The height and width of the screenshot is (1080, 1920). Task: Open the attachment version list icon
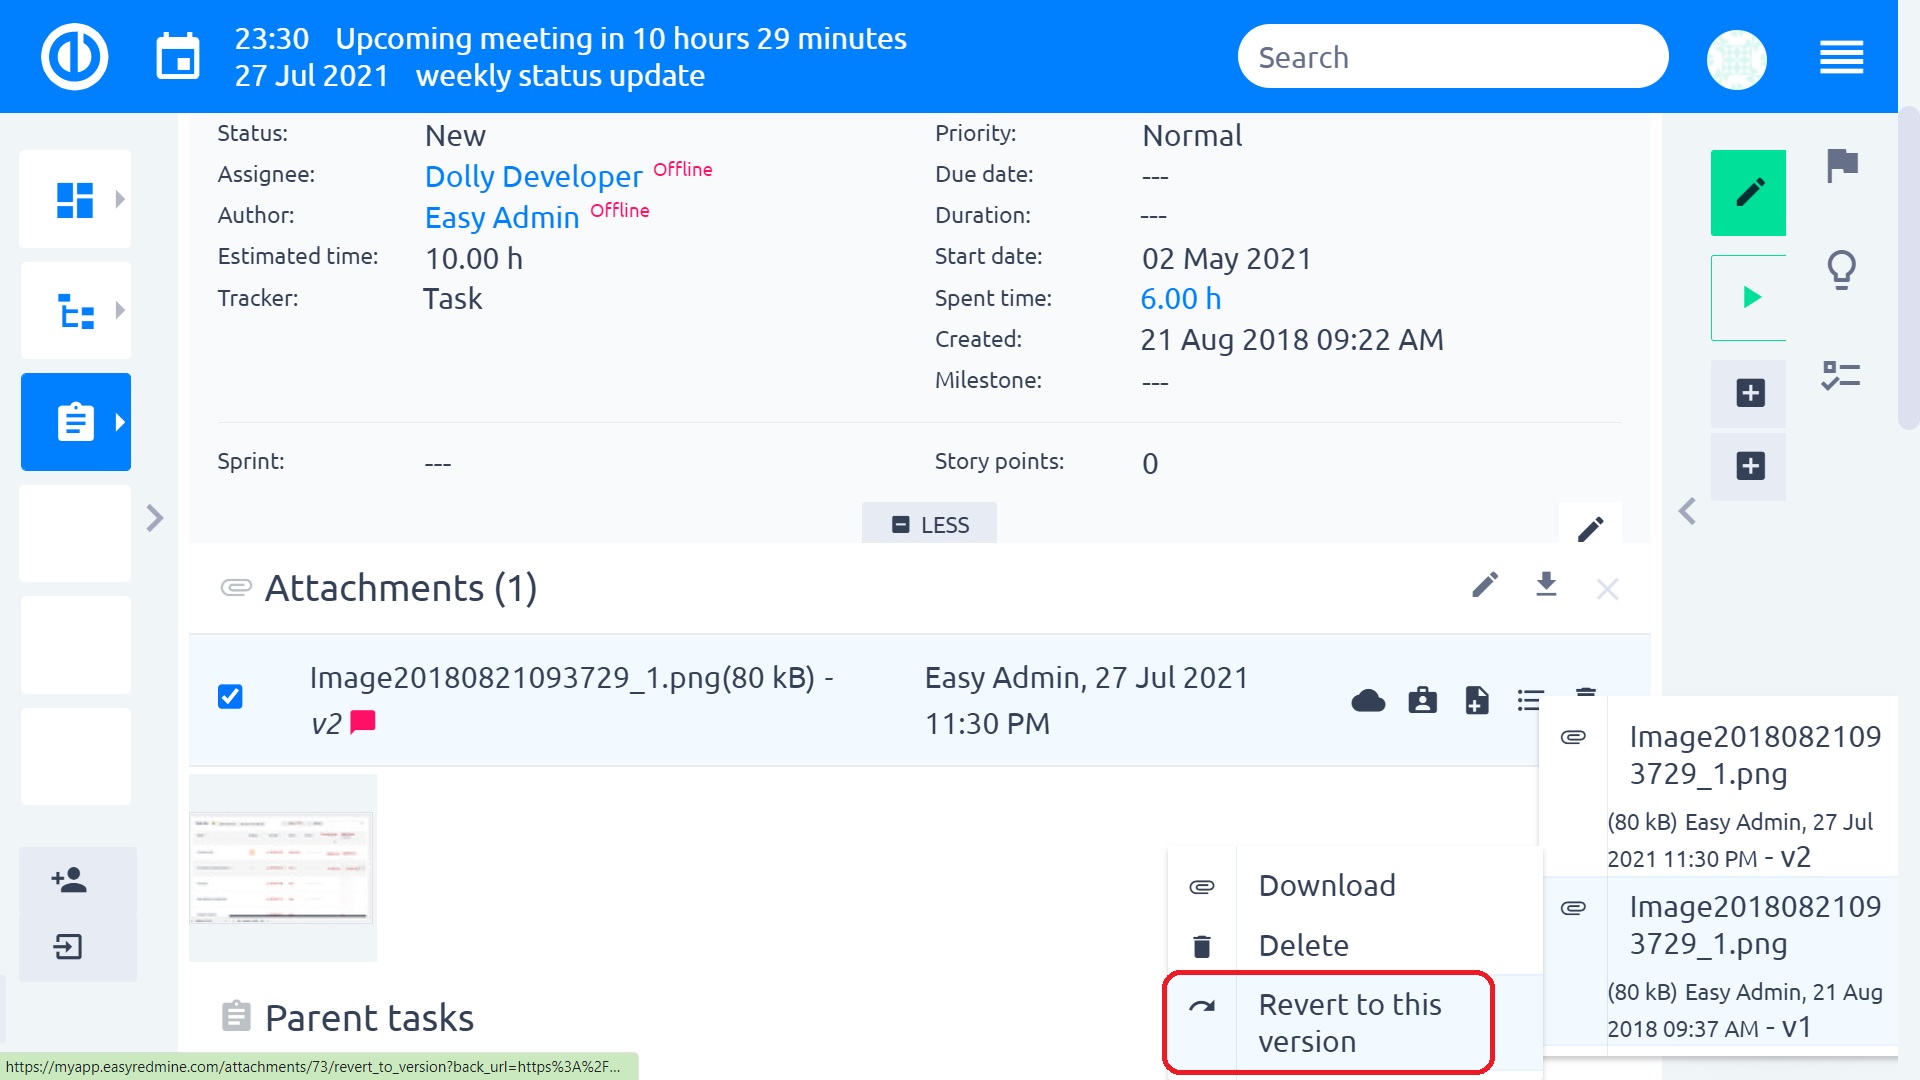pyautogui.click(x=1531, y=700)
